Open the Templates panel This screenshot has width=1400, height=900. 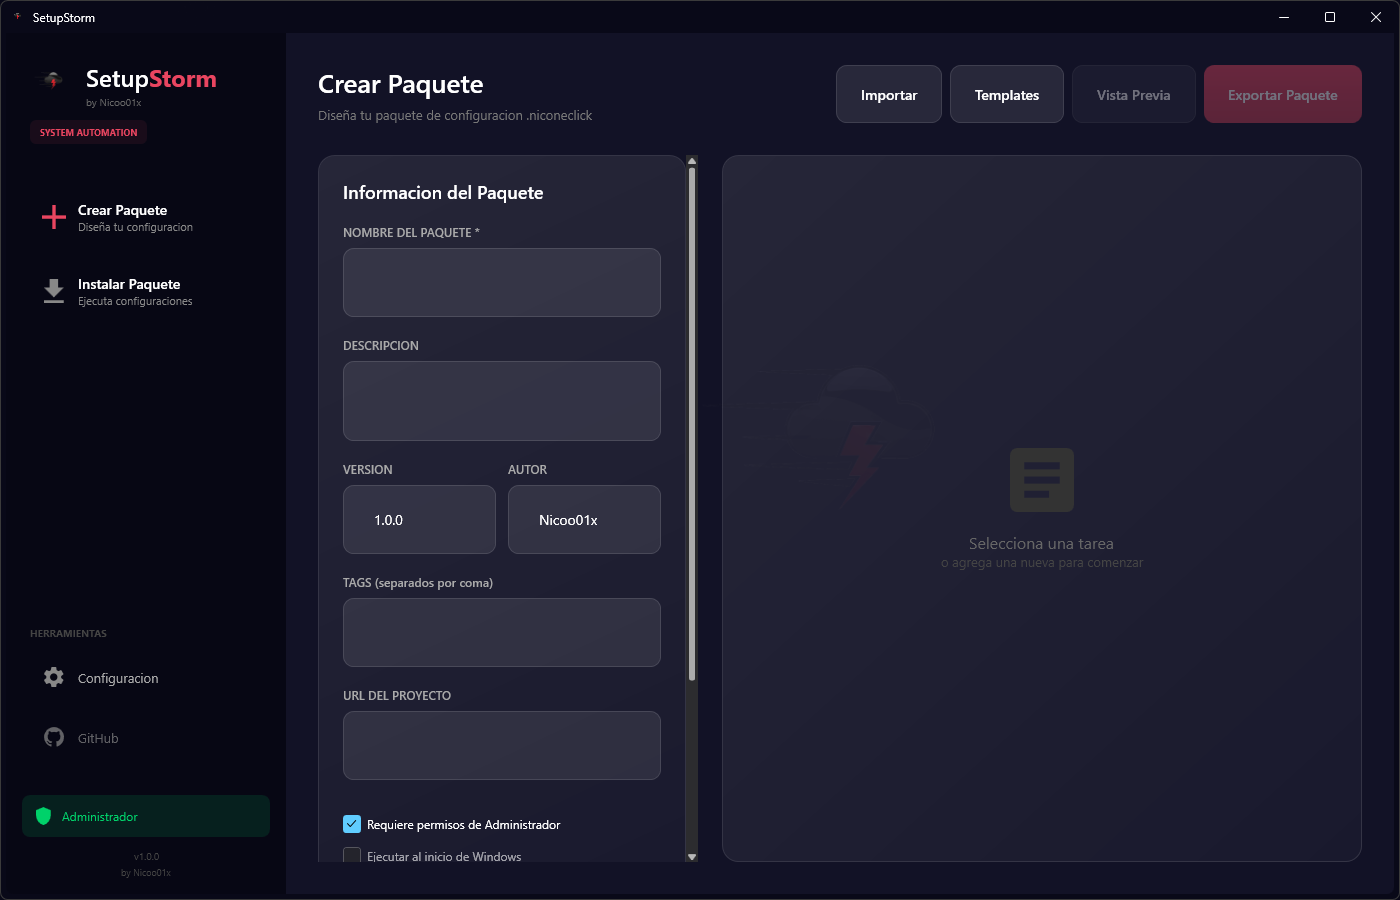(1006, 93)
